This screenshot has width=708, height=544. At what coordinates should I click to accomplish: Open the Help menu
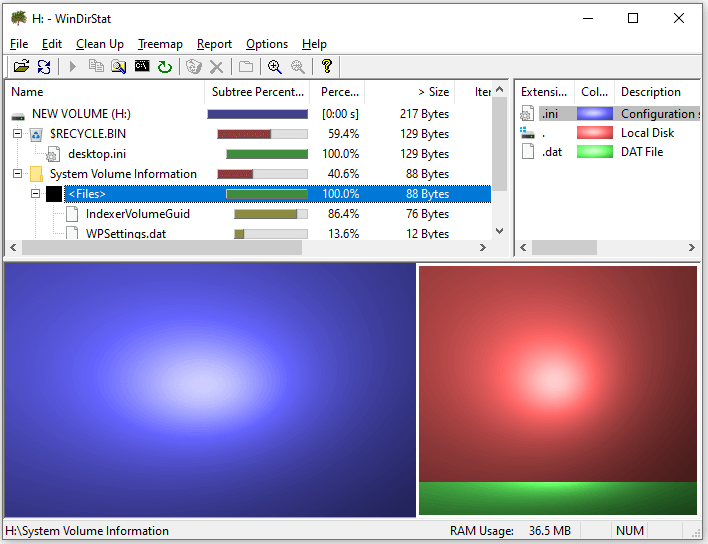[314, 44]
